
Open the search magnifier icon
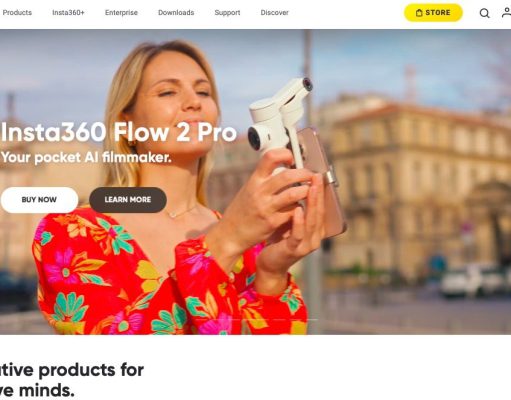[484, 13]
